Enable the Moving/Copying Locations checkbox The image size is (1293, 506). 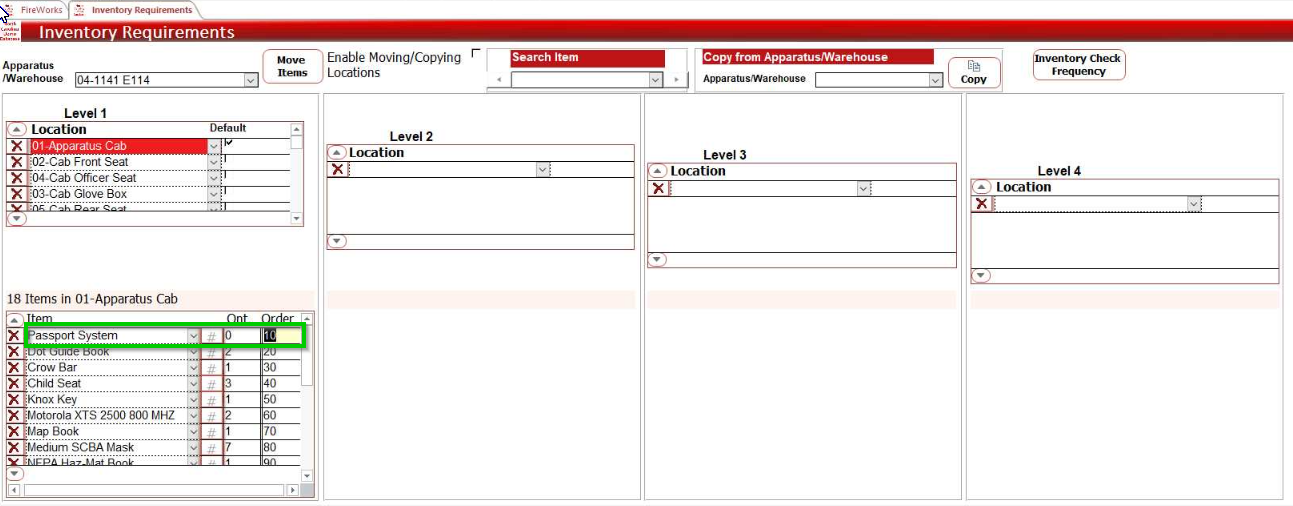(x=475, y=54)
